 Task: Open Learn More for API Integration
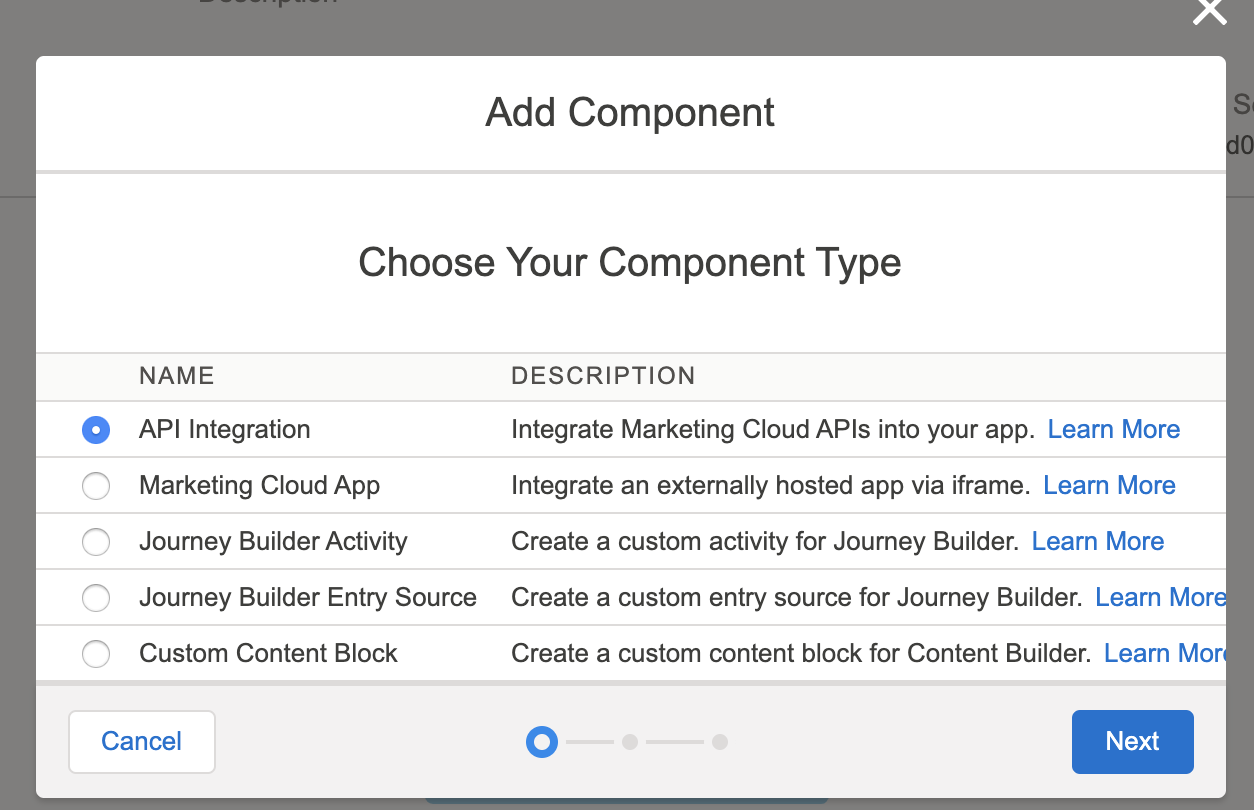tap(1113, 429)
